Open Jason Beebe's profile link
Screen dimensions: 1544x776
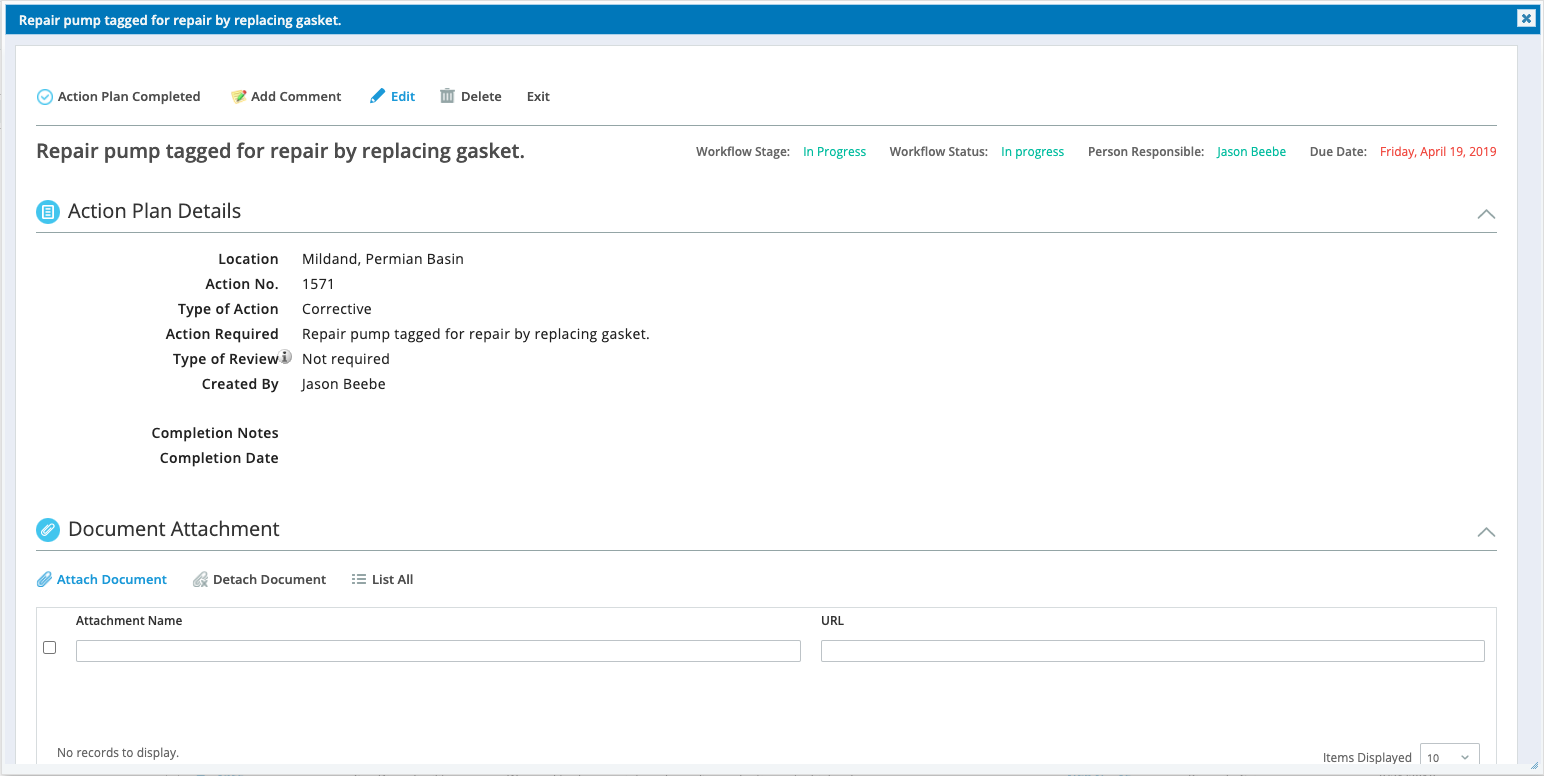click(x=1251, y=151)
